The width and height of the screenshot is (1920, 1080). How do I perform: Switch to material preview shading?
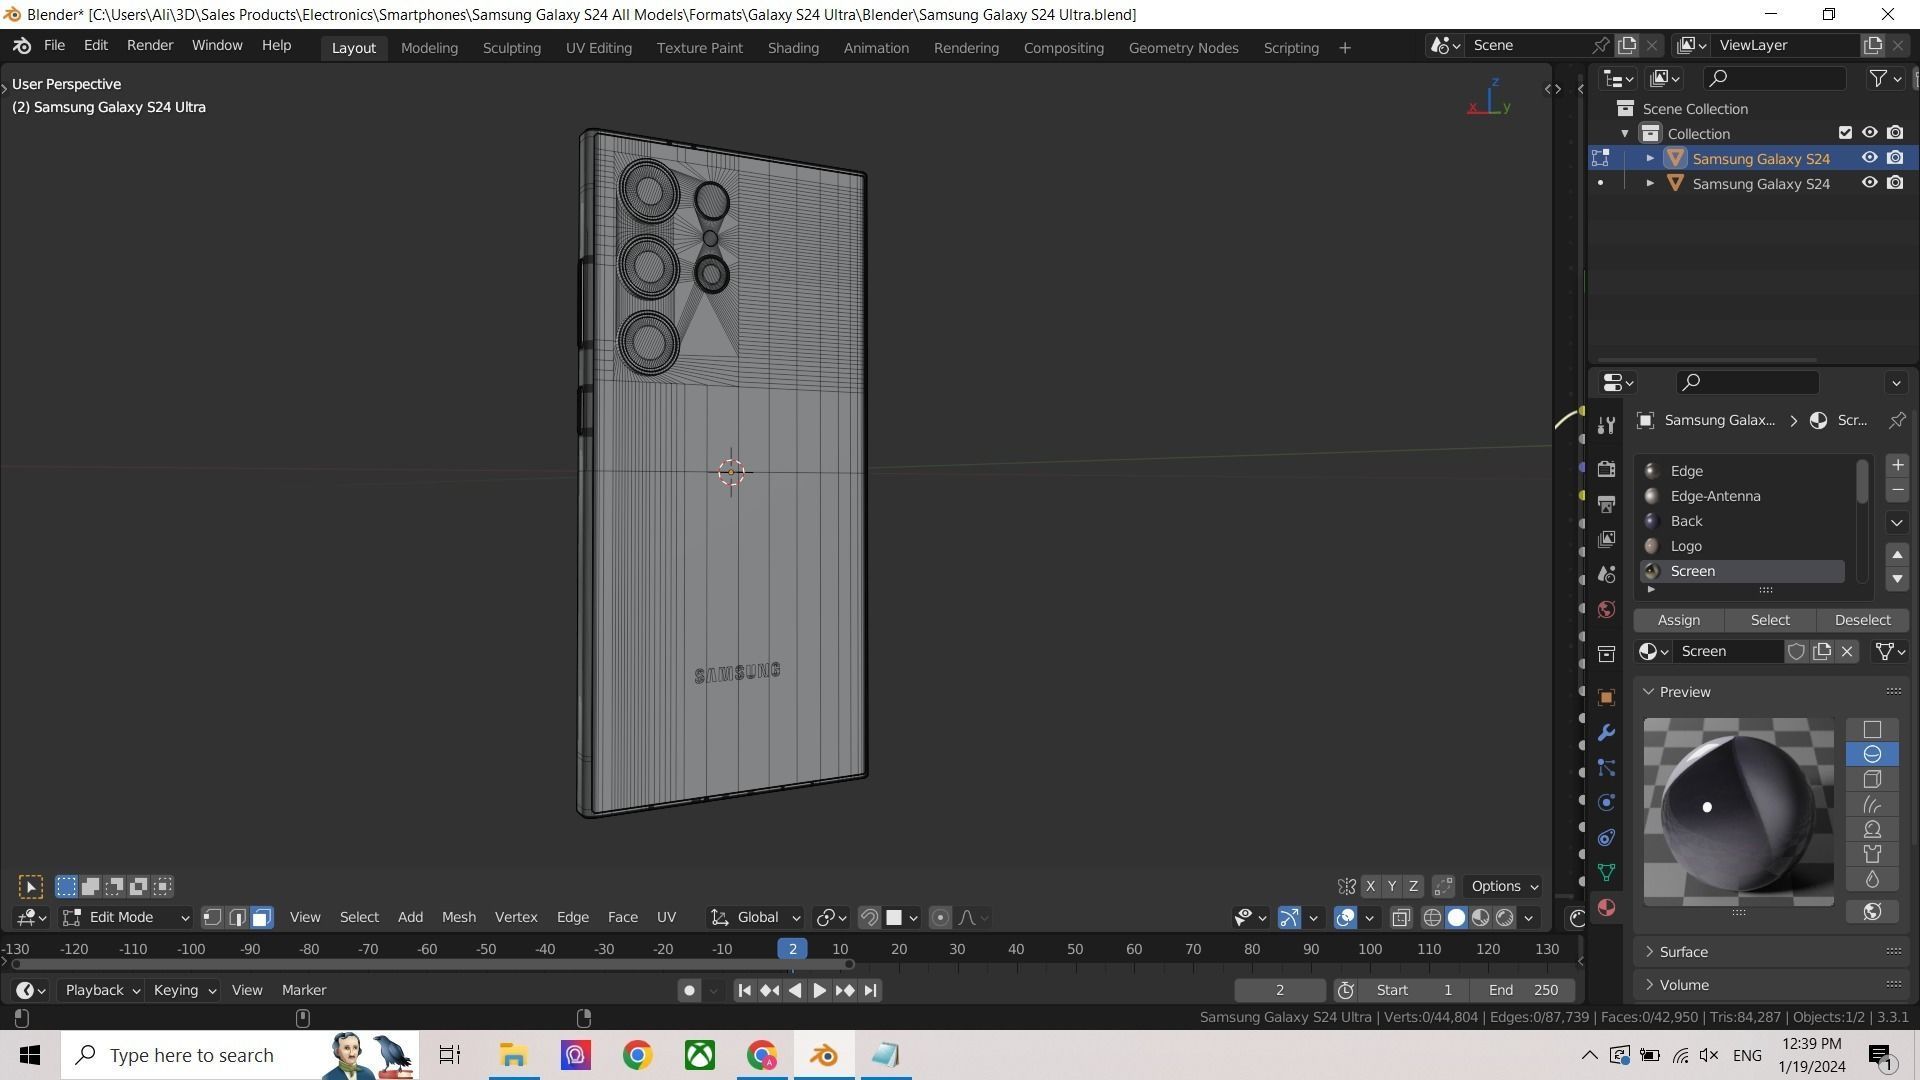click(x=1480, y=917)
